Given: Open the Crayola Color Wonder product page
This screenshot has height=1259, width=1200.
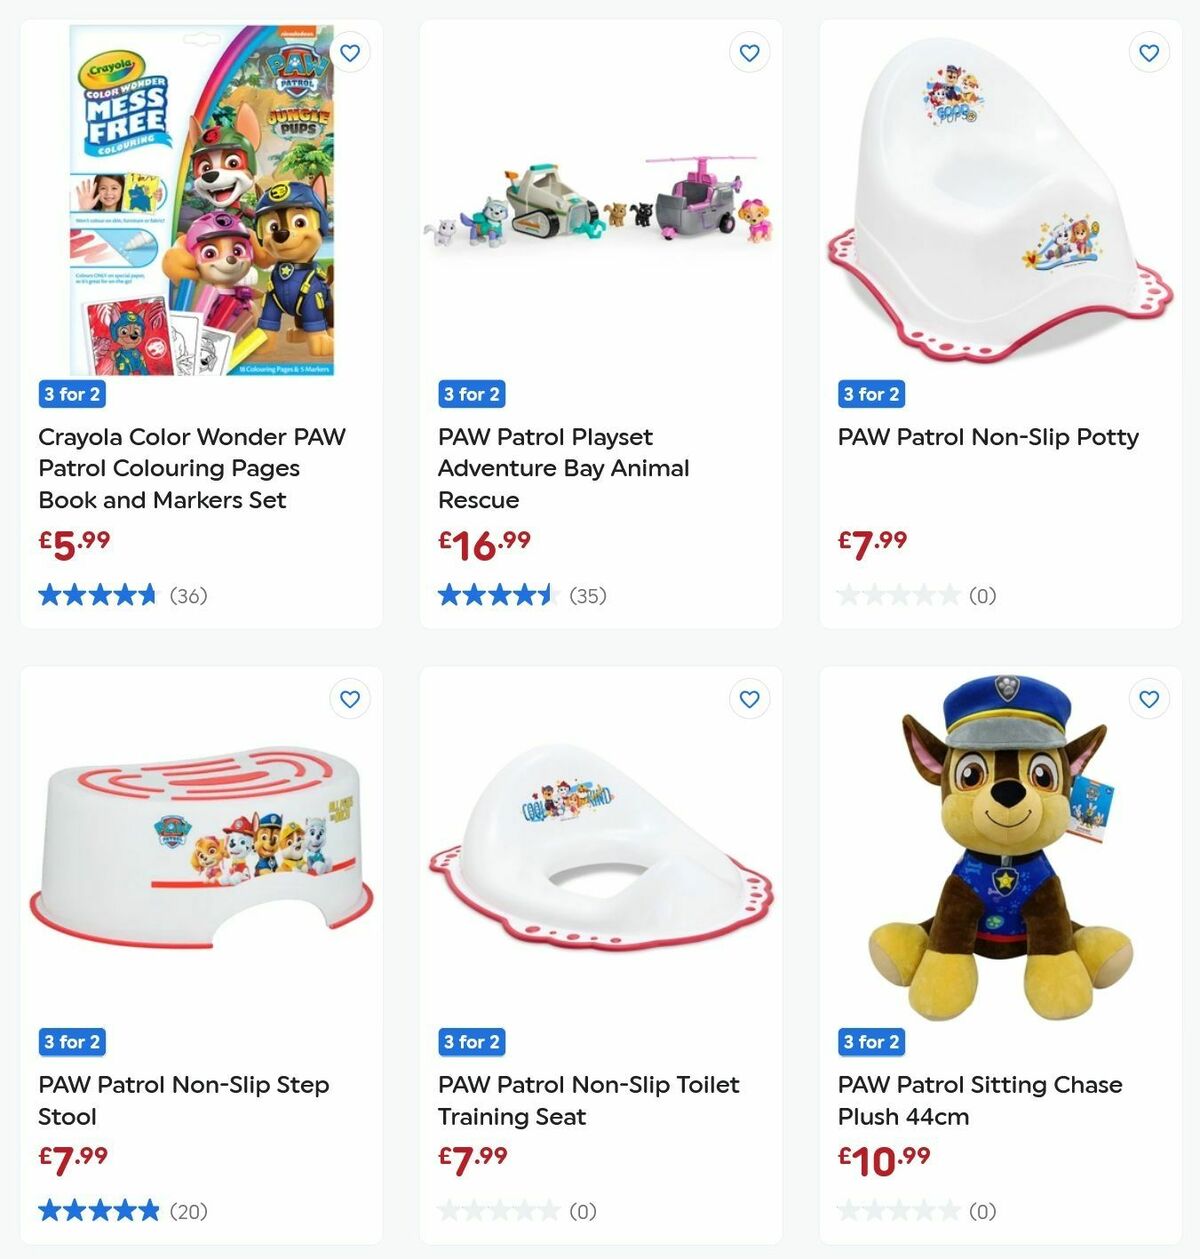Looking at the screenshot, I should coord(190,468).
